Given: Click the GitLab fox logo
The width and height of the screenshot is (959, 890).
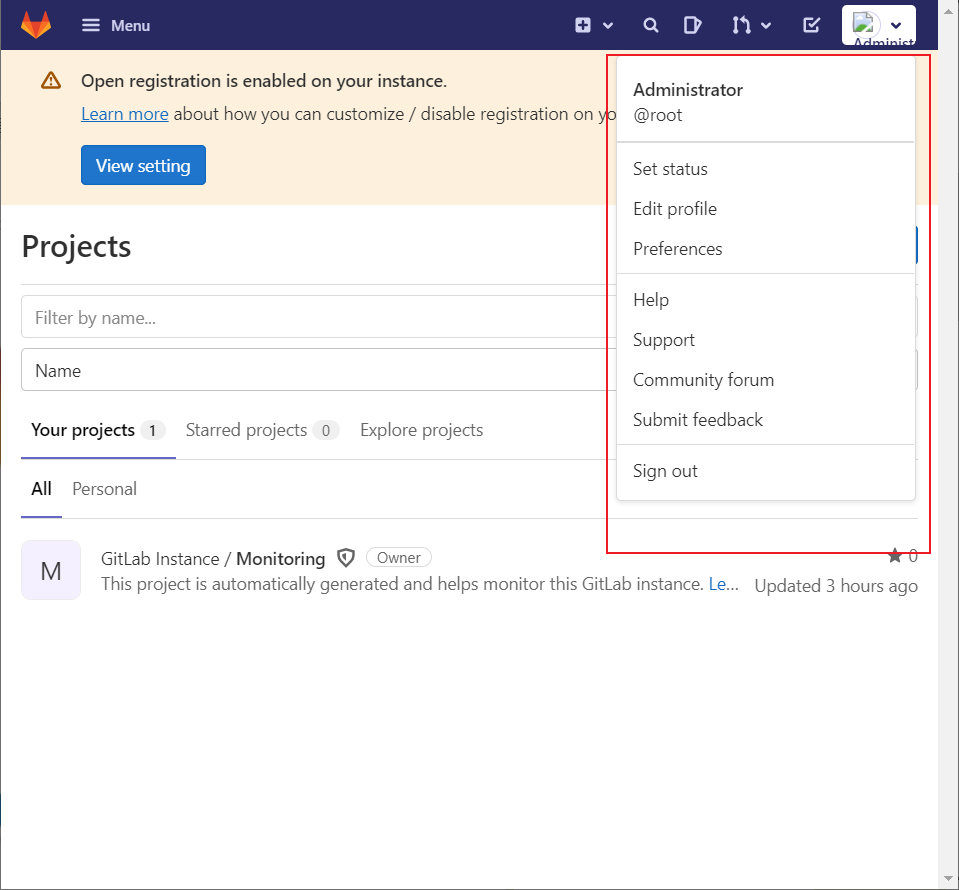Looking at the screenshot, I should coord(36,25).
